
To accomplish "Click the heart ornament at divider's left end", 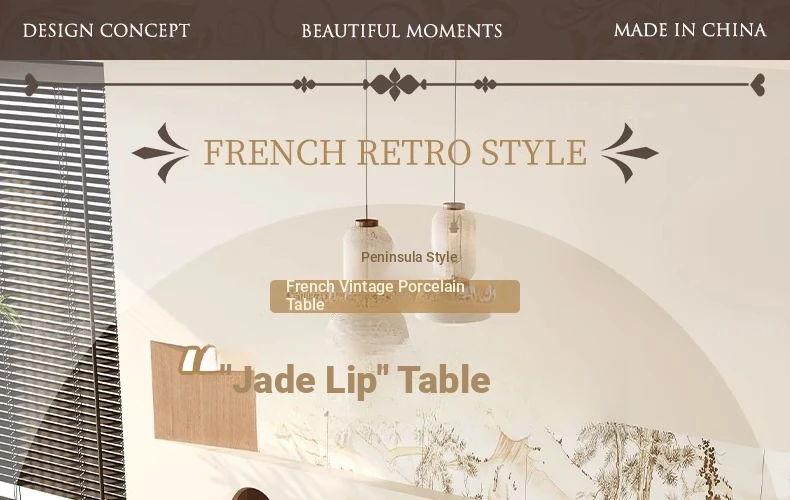I will coord(31,85).
